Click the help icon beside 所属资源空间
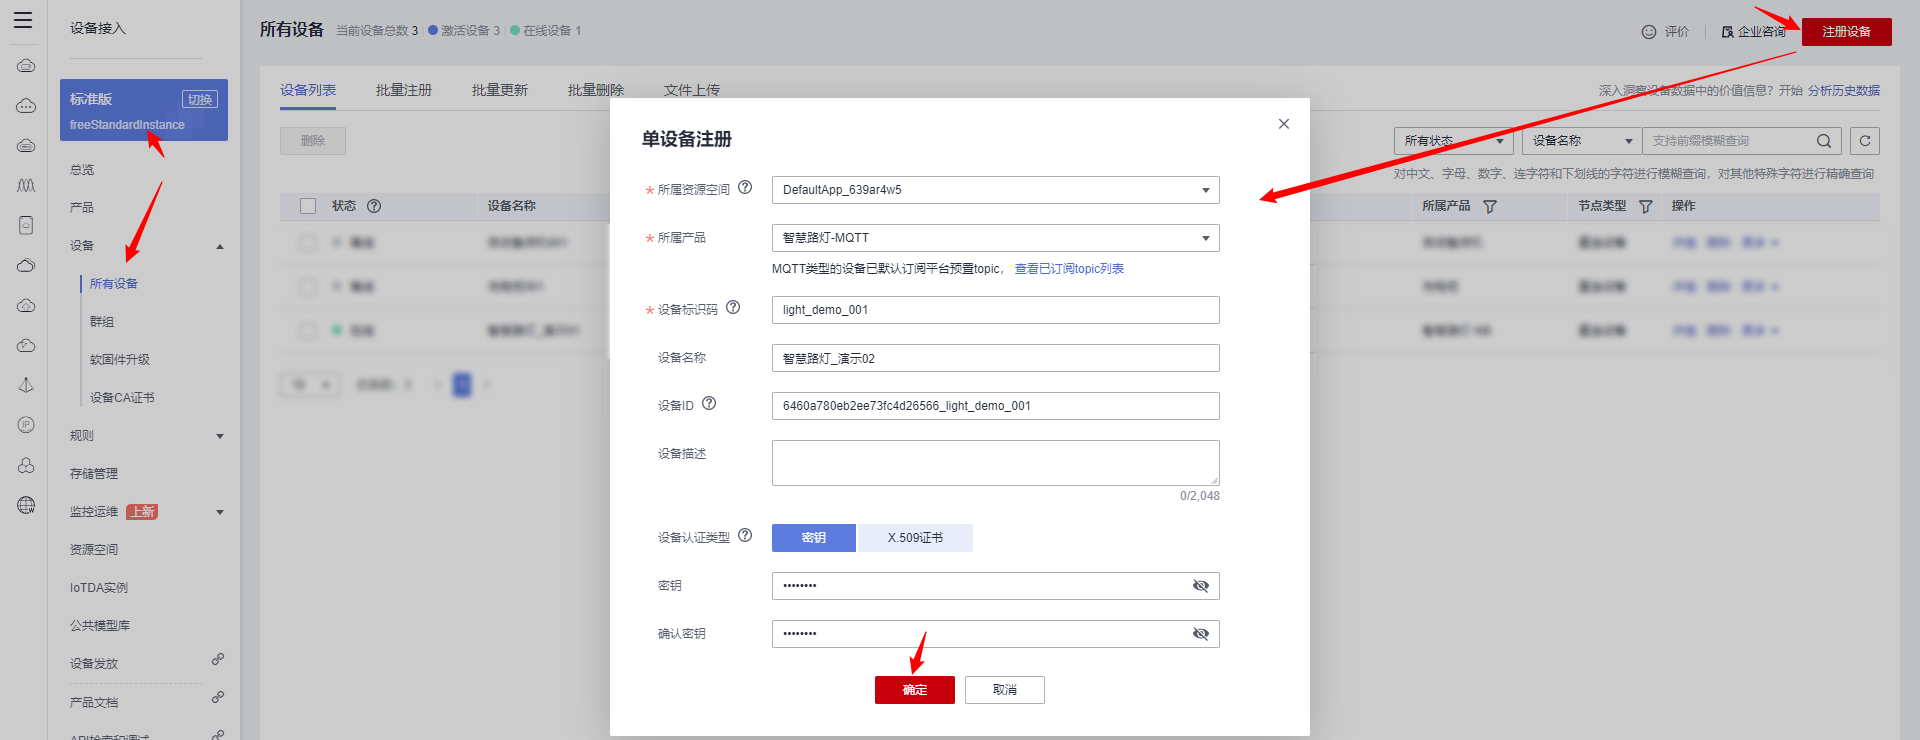The width and height of the screenshot is (1920, 740). click(x=745, y=187)
